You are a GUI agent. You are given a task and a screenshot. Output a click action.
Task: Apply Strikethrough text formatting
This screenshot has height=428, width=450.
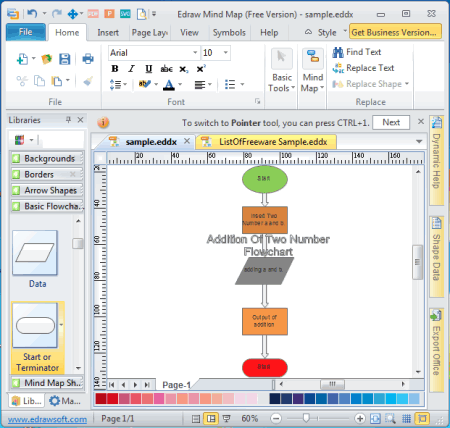pyautogui.click(x=166, y=69)
